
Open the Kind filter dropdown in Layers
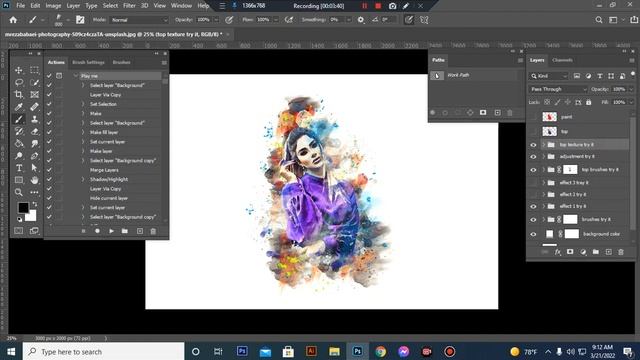click(549, 76)
